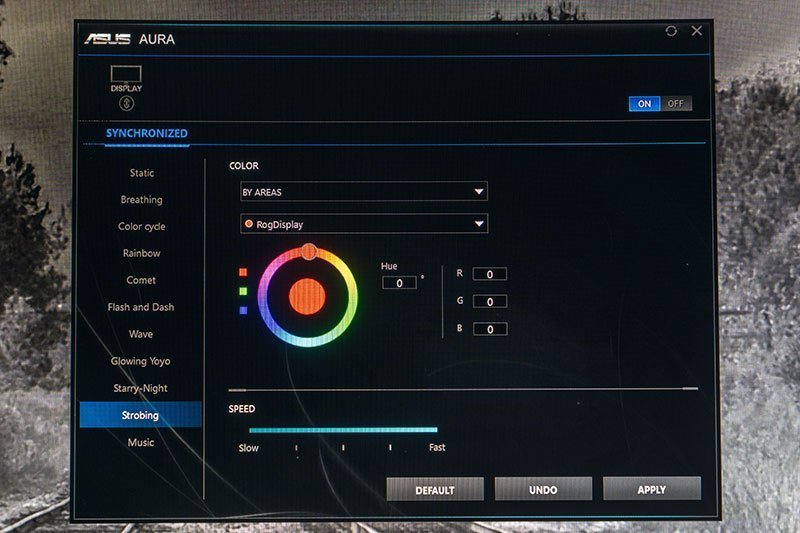The width and height of the screenshot is (800, 533).
Task: Select the Music effect
Action: pyautogui.click(x=141, y=442)
